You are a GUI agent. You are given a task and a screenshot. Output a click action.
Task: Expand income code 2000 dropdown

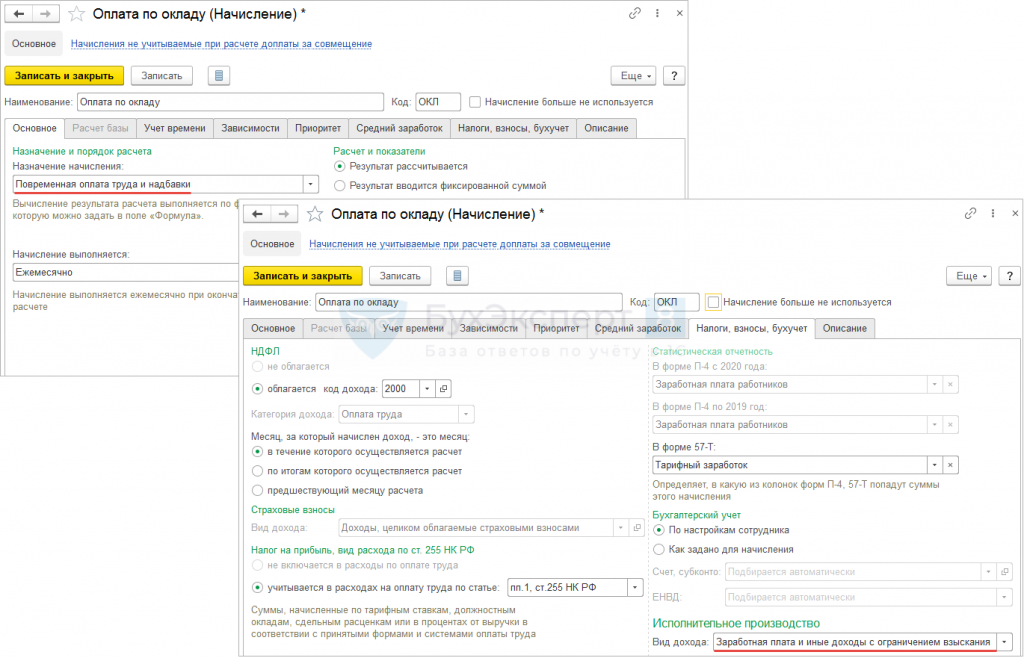[x=427, y=388]
